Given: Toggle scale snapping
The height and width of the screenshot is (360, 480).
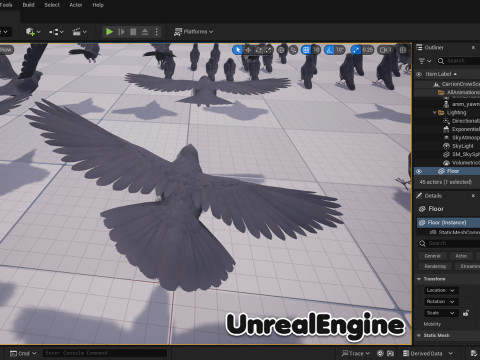Looking at the screenshot, I should tap(356, 50).
